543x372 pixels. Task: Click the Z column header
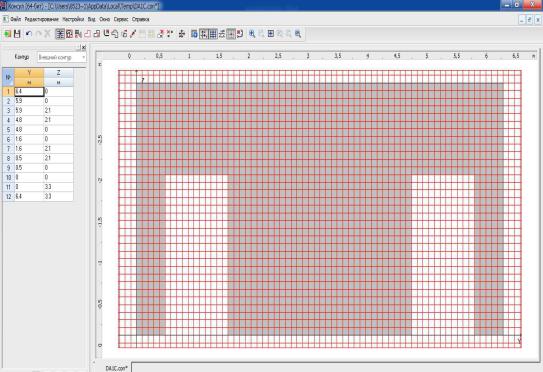[59, 73]
